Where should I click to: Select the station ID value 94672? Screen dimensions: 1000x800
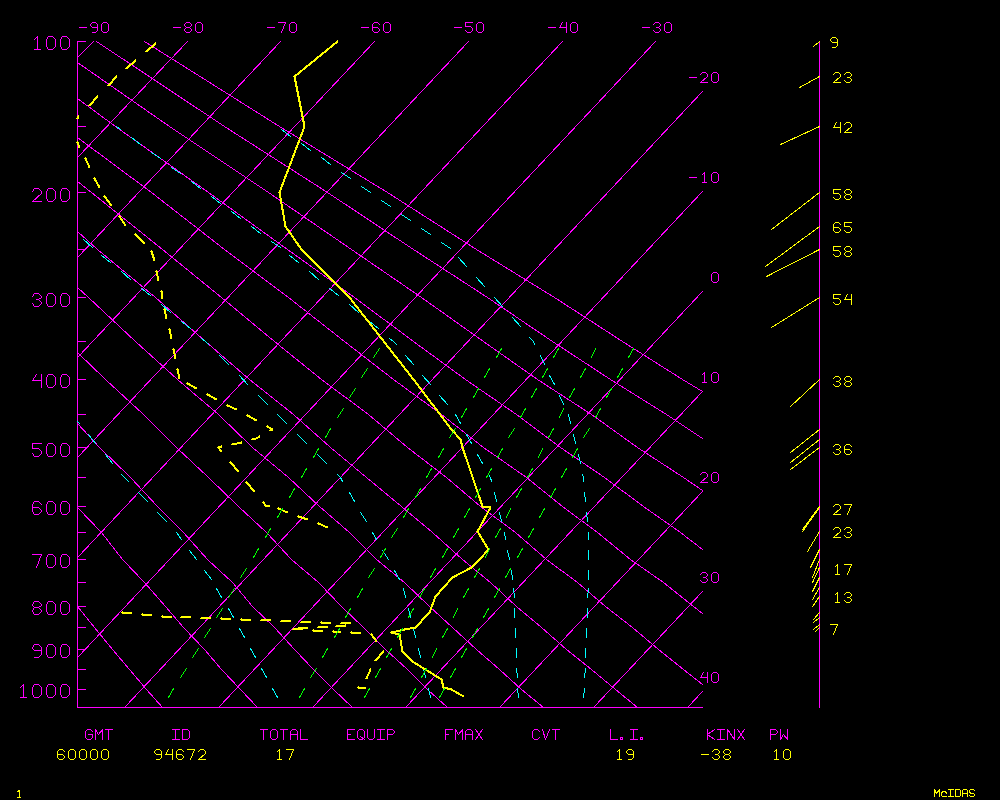tap(180, 755)
